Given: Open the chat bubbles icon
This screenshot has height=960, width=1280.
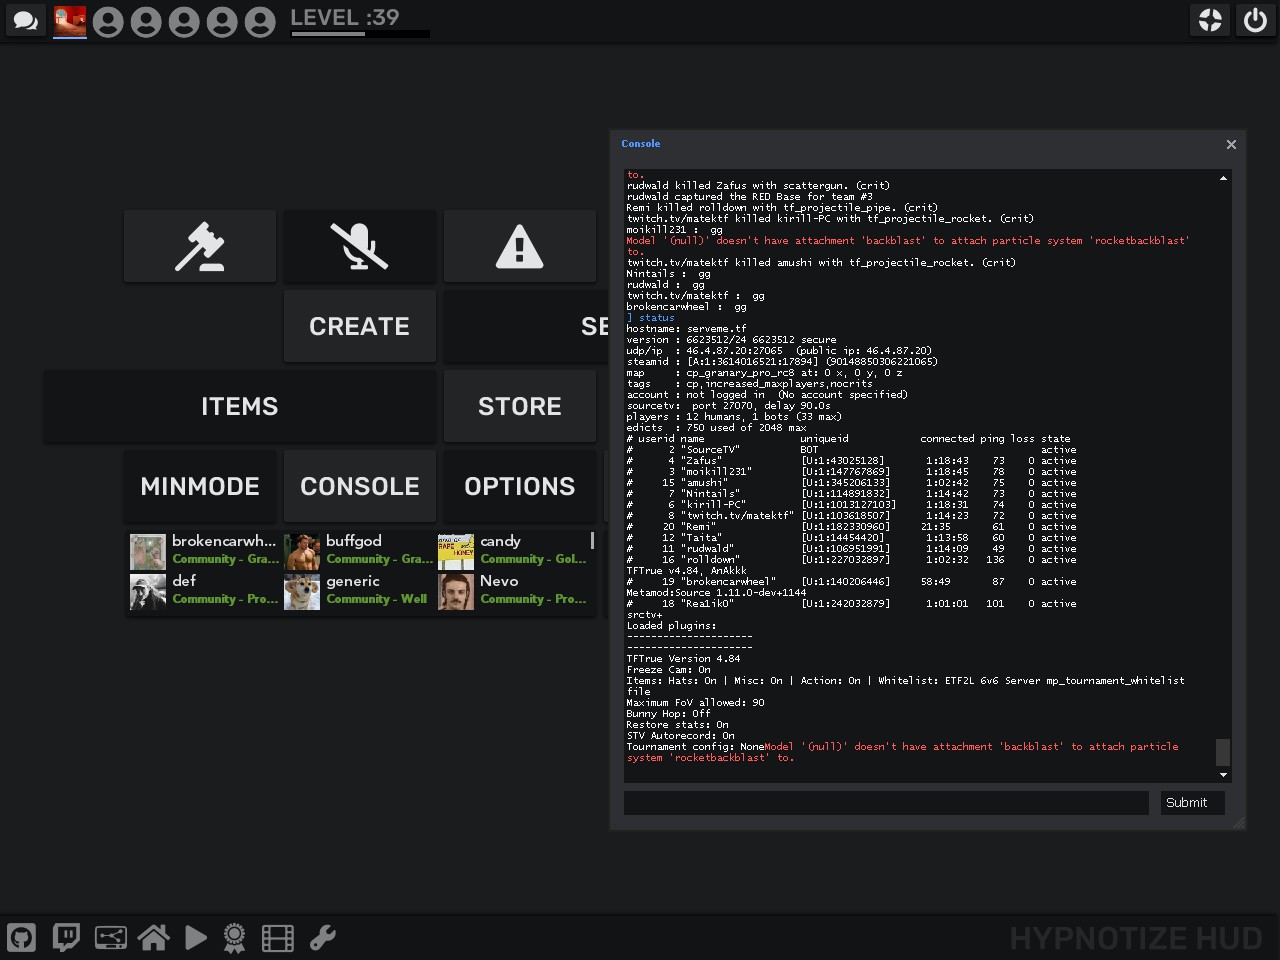Looking at the screenshot, I should [x=26, y=21].
